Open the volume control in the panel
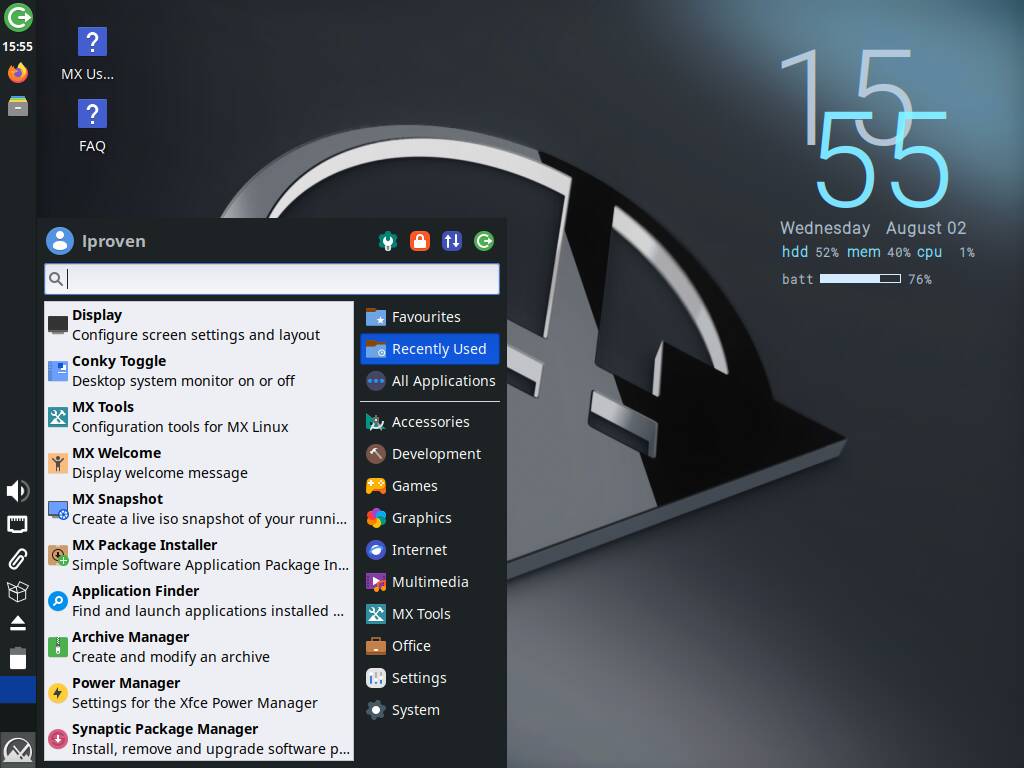This screenshot has width=1024, height=768. (18, 491)
